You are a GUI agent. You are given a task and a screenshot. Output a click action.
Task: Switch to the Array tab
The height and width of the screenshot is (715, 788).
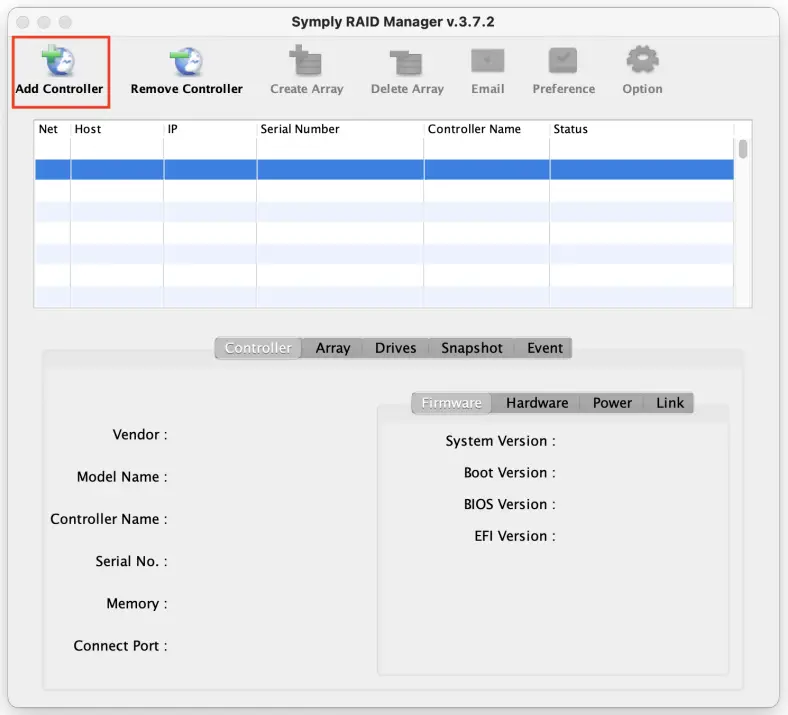333,348
